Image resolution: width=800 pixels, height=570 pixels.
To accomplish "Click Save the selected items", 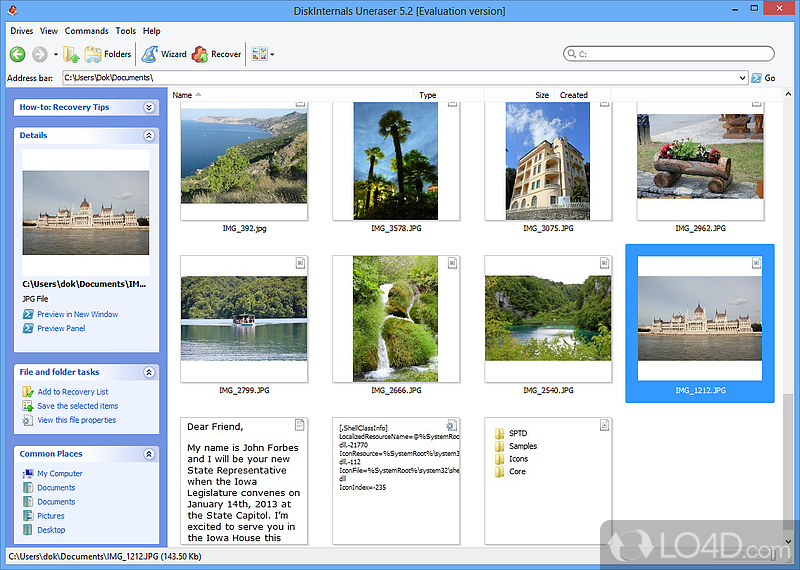I will 77,406.
